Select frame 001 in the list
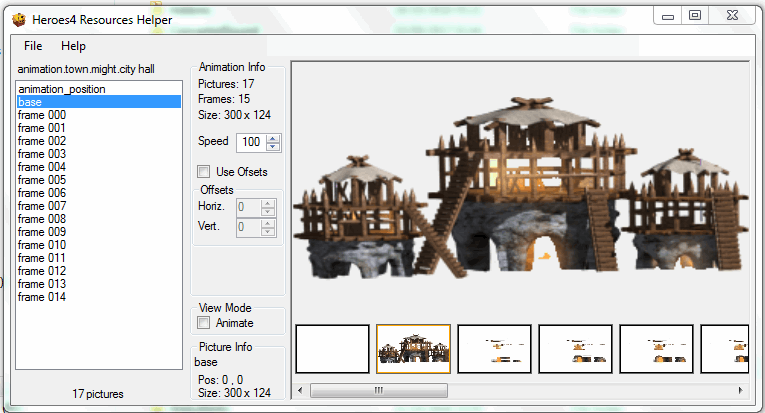 [x=99, y=128]
